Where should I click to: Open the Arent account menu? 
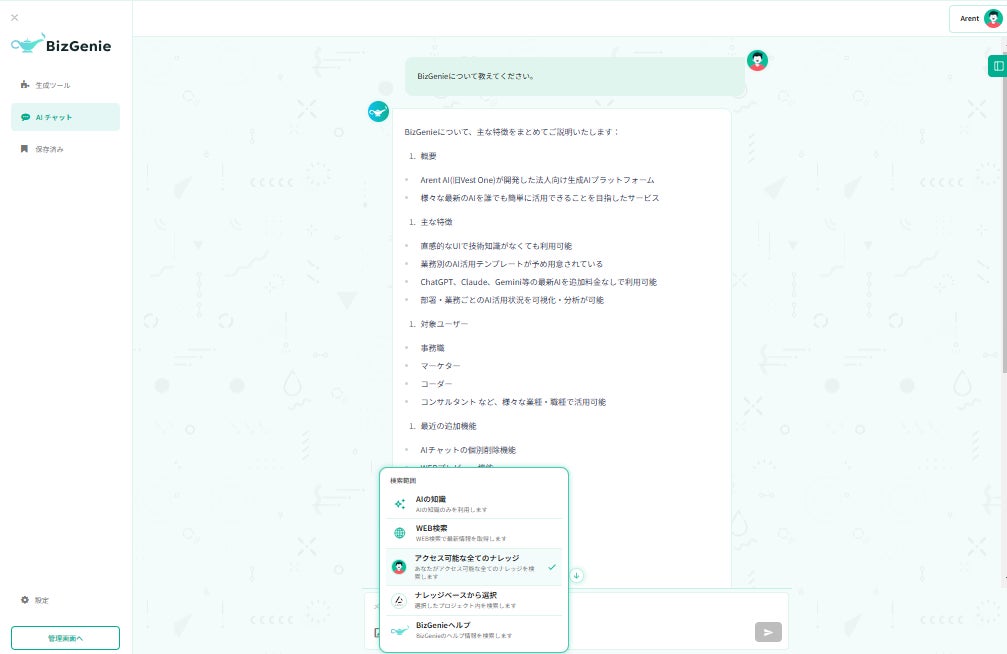coord(980,19)
